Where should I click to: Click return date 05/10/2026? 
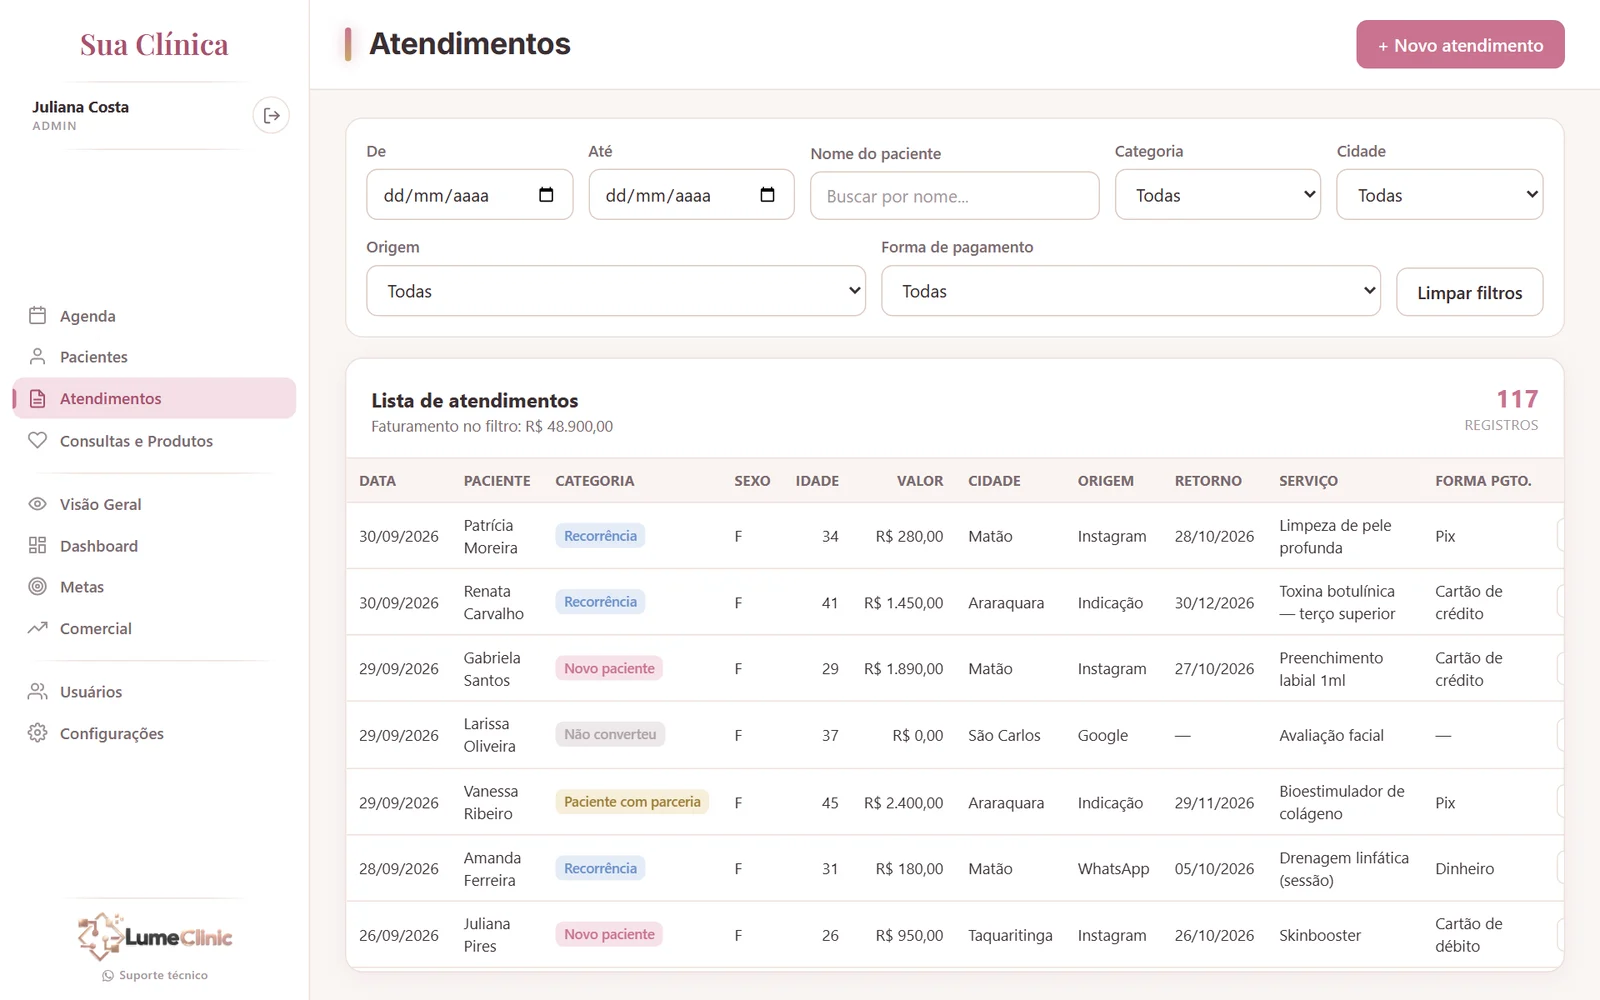point(1214,869)
